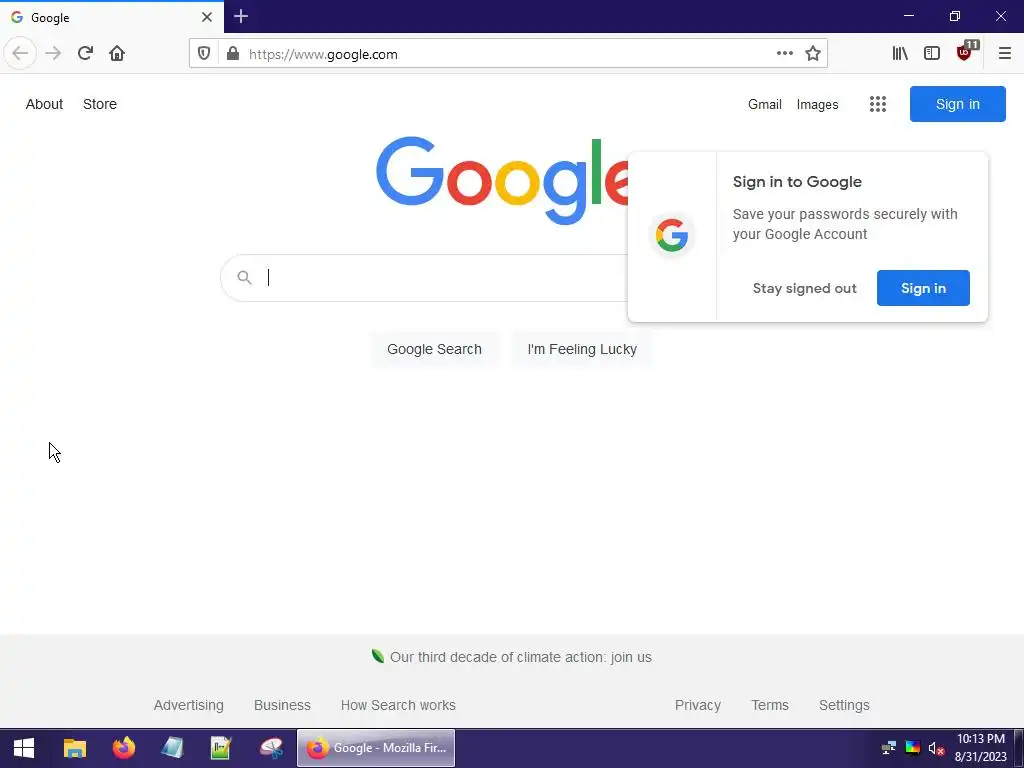Click the large Google logo
The height and width of the screenshot is (768, 1024).
click(x=502, y=181)
